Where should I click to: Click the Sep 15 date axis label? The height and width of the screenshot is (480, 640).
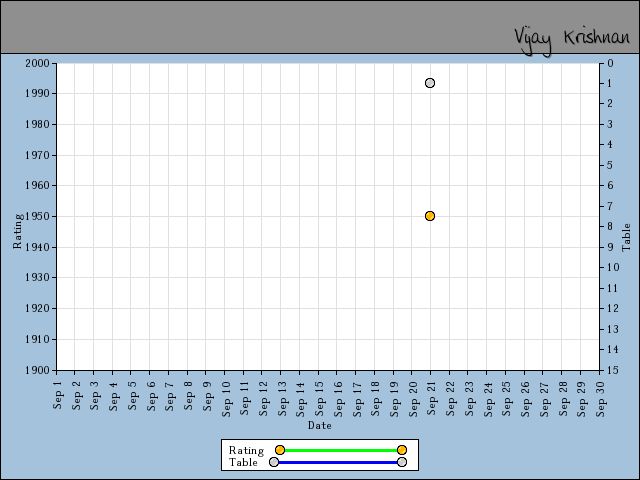coord(319,399)
